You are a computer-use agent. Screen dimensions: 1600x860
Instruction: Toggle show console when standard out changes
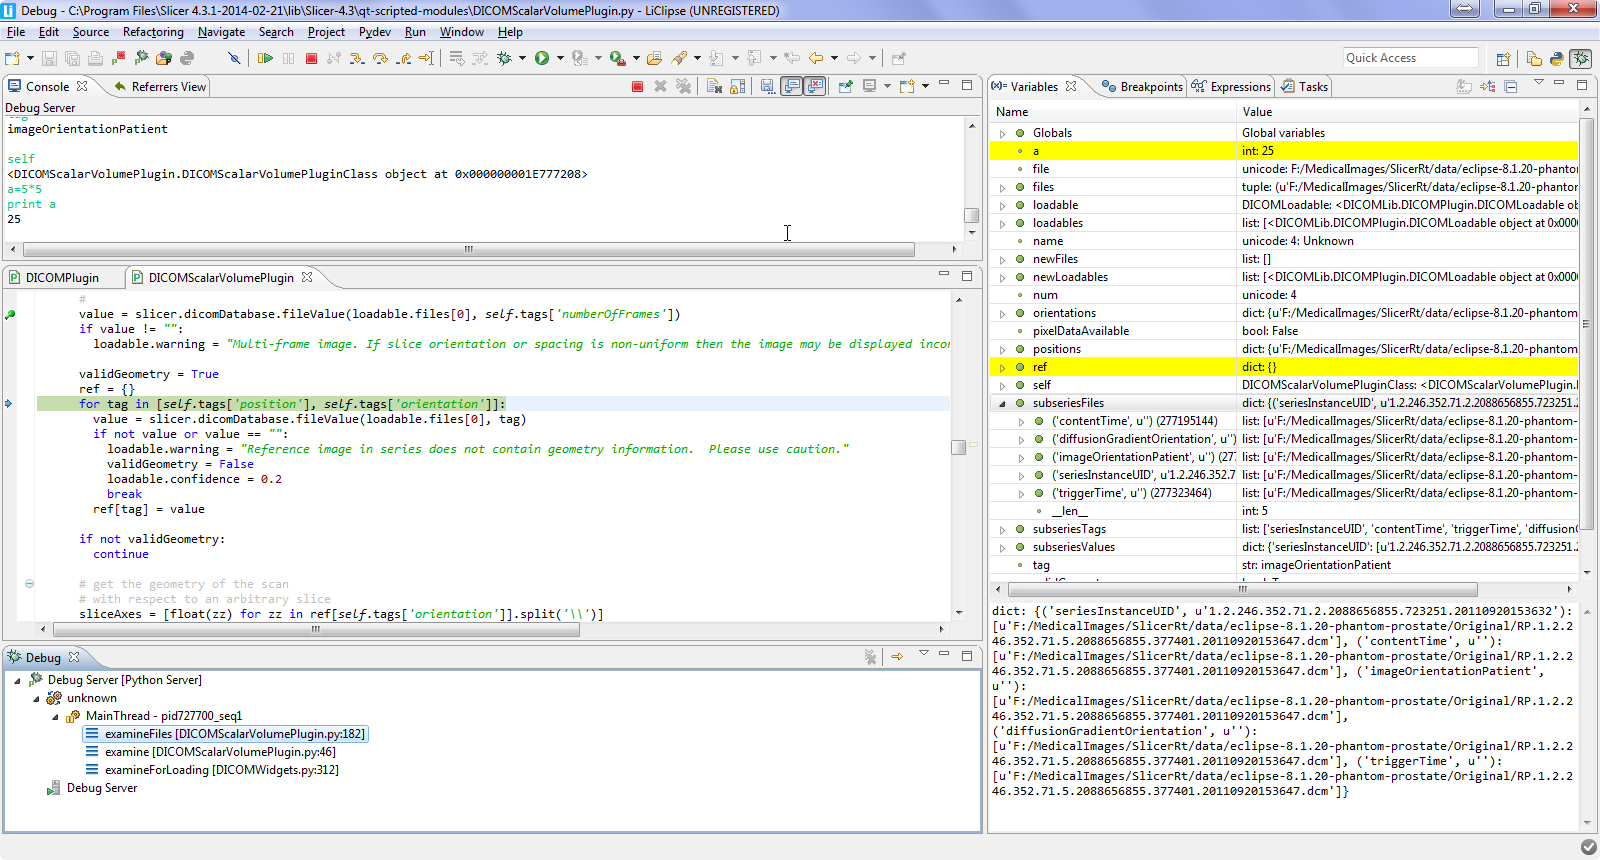pos(791,87)
